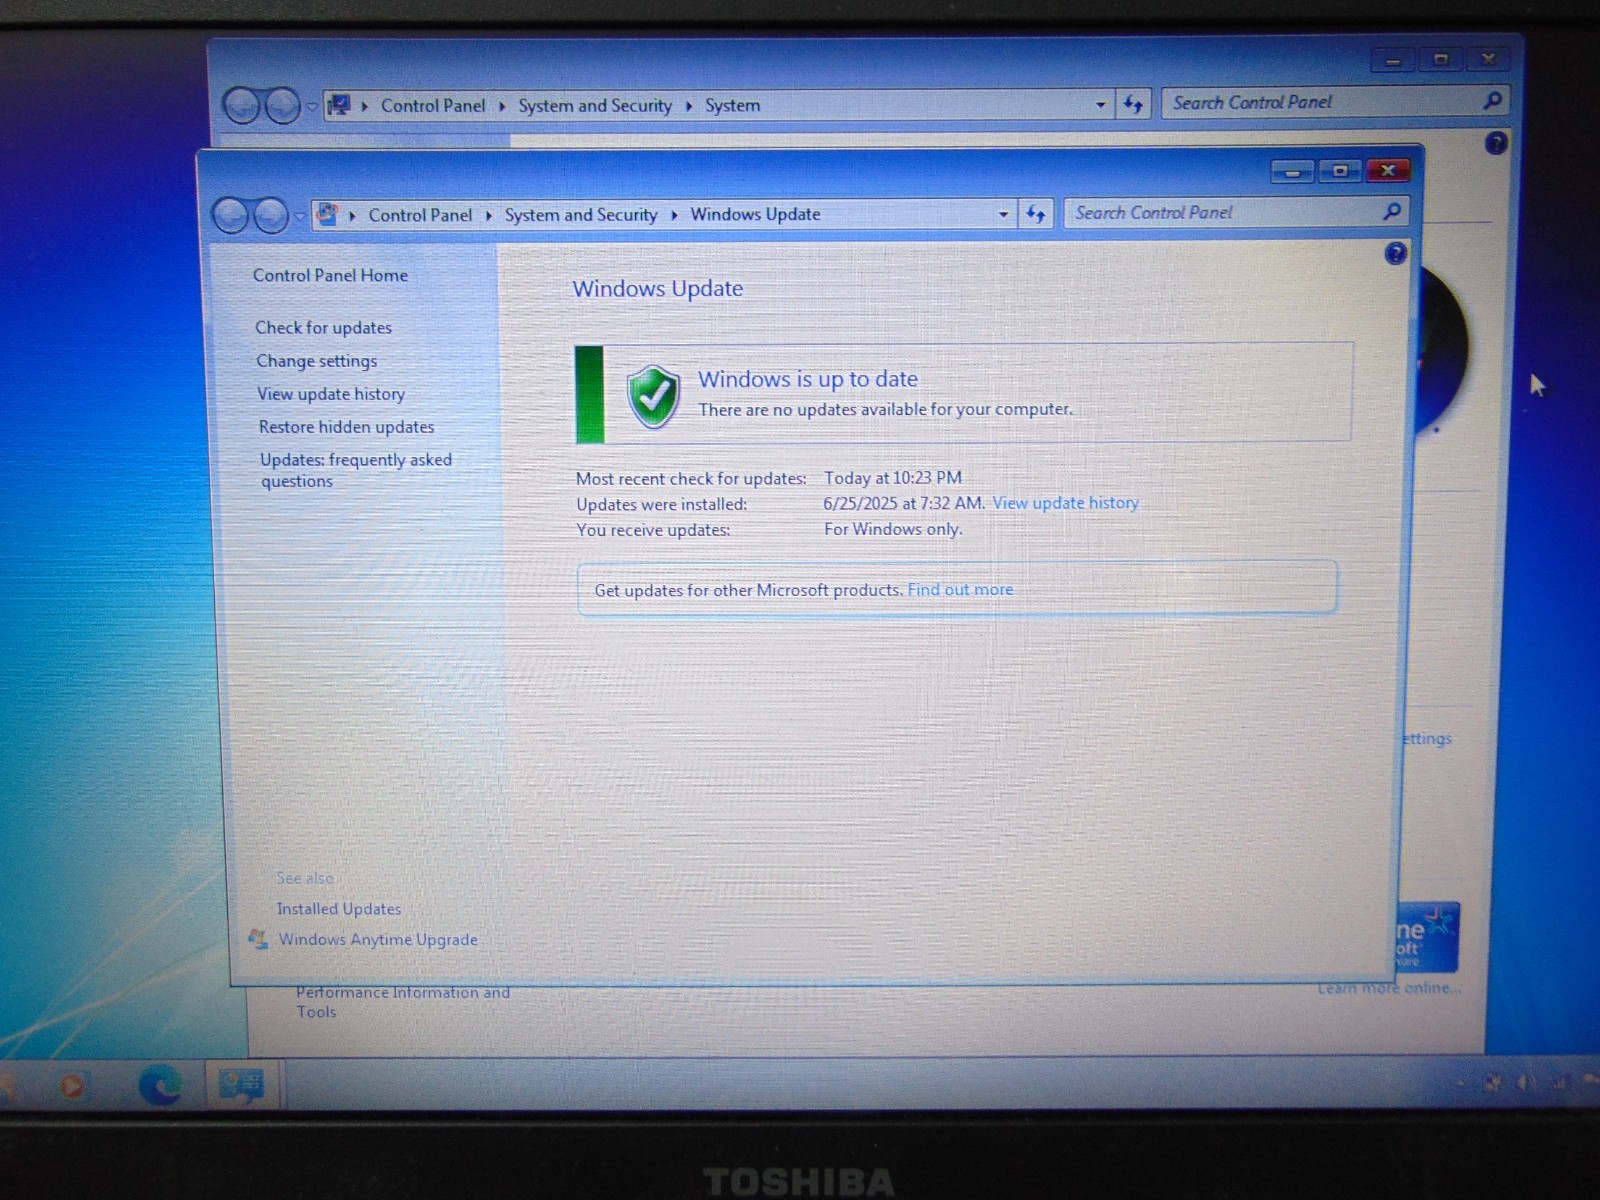Open Change settings link

click(316, 361)
